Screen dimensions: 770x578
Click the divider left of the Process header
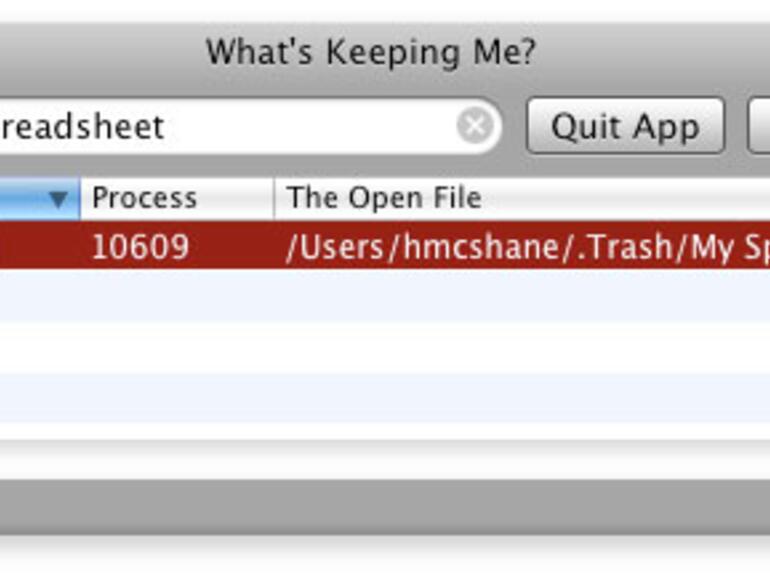(x=80, y=199)
